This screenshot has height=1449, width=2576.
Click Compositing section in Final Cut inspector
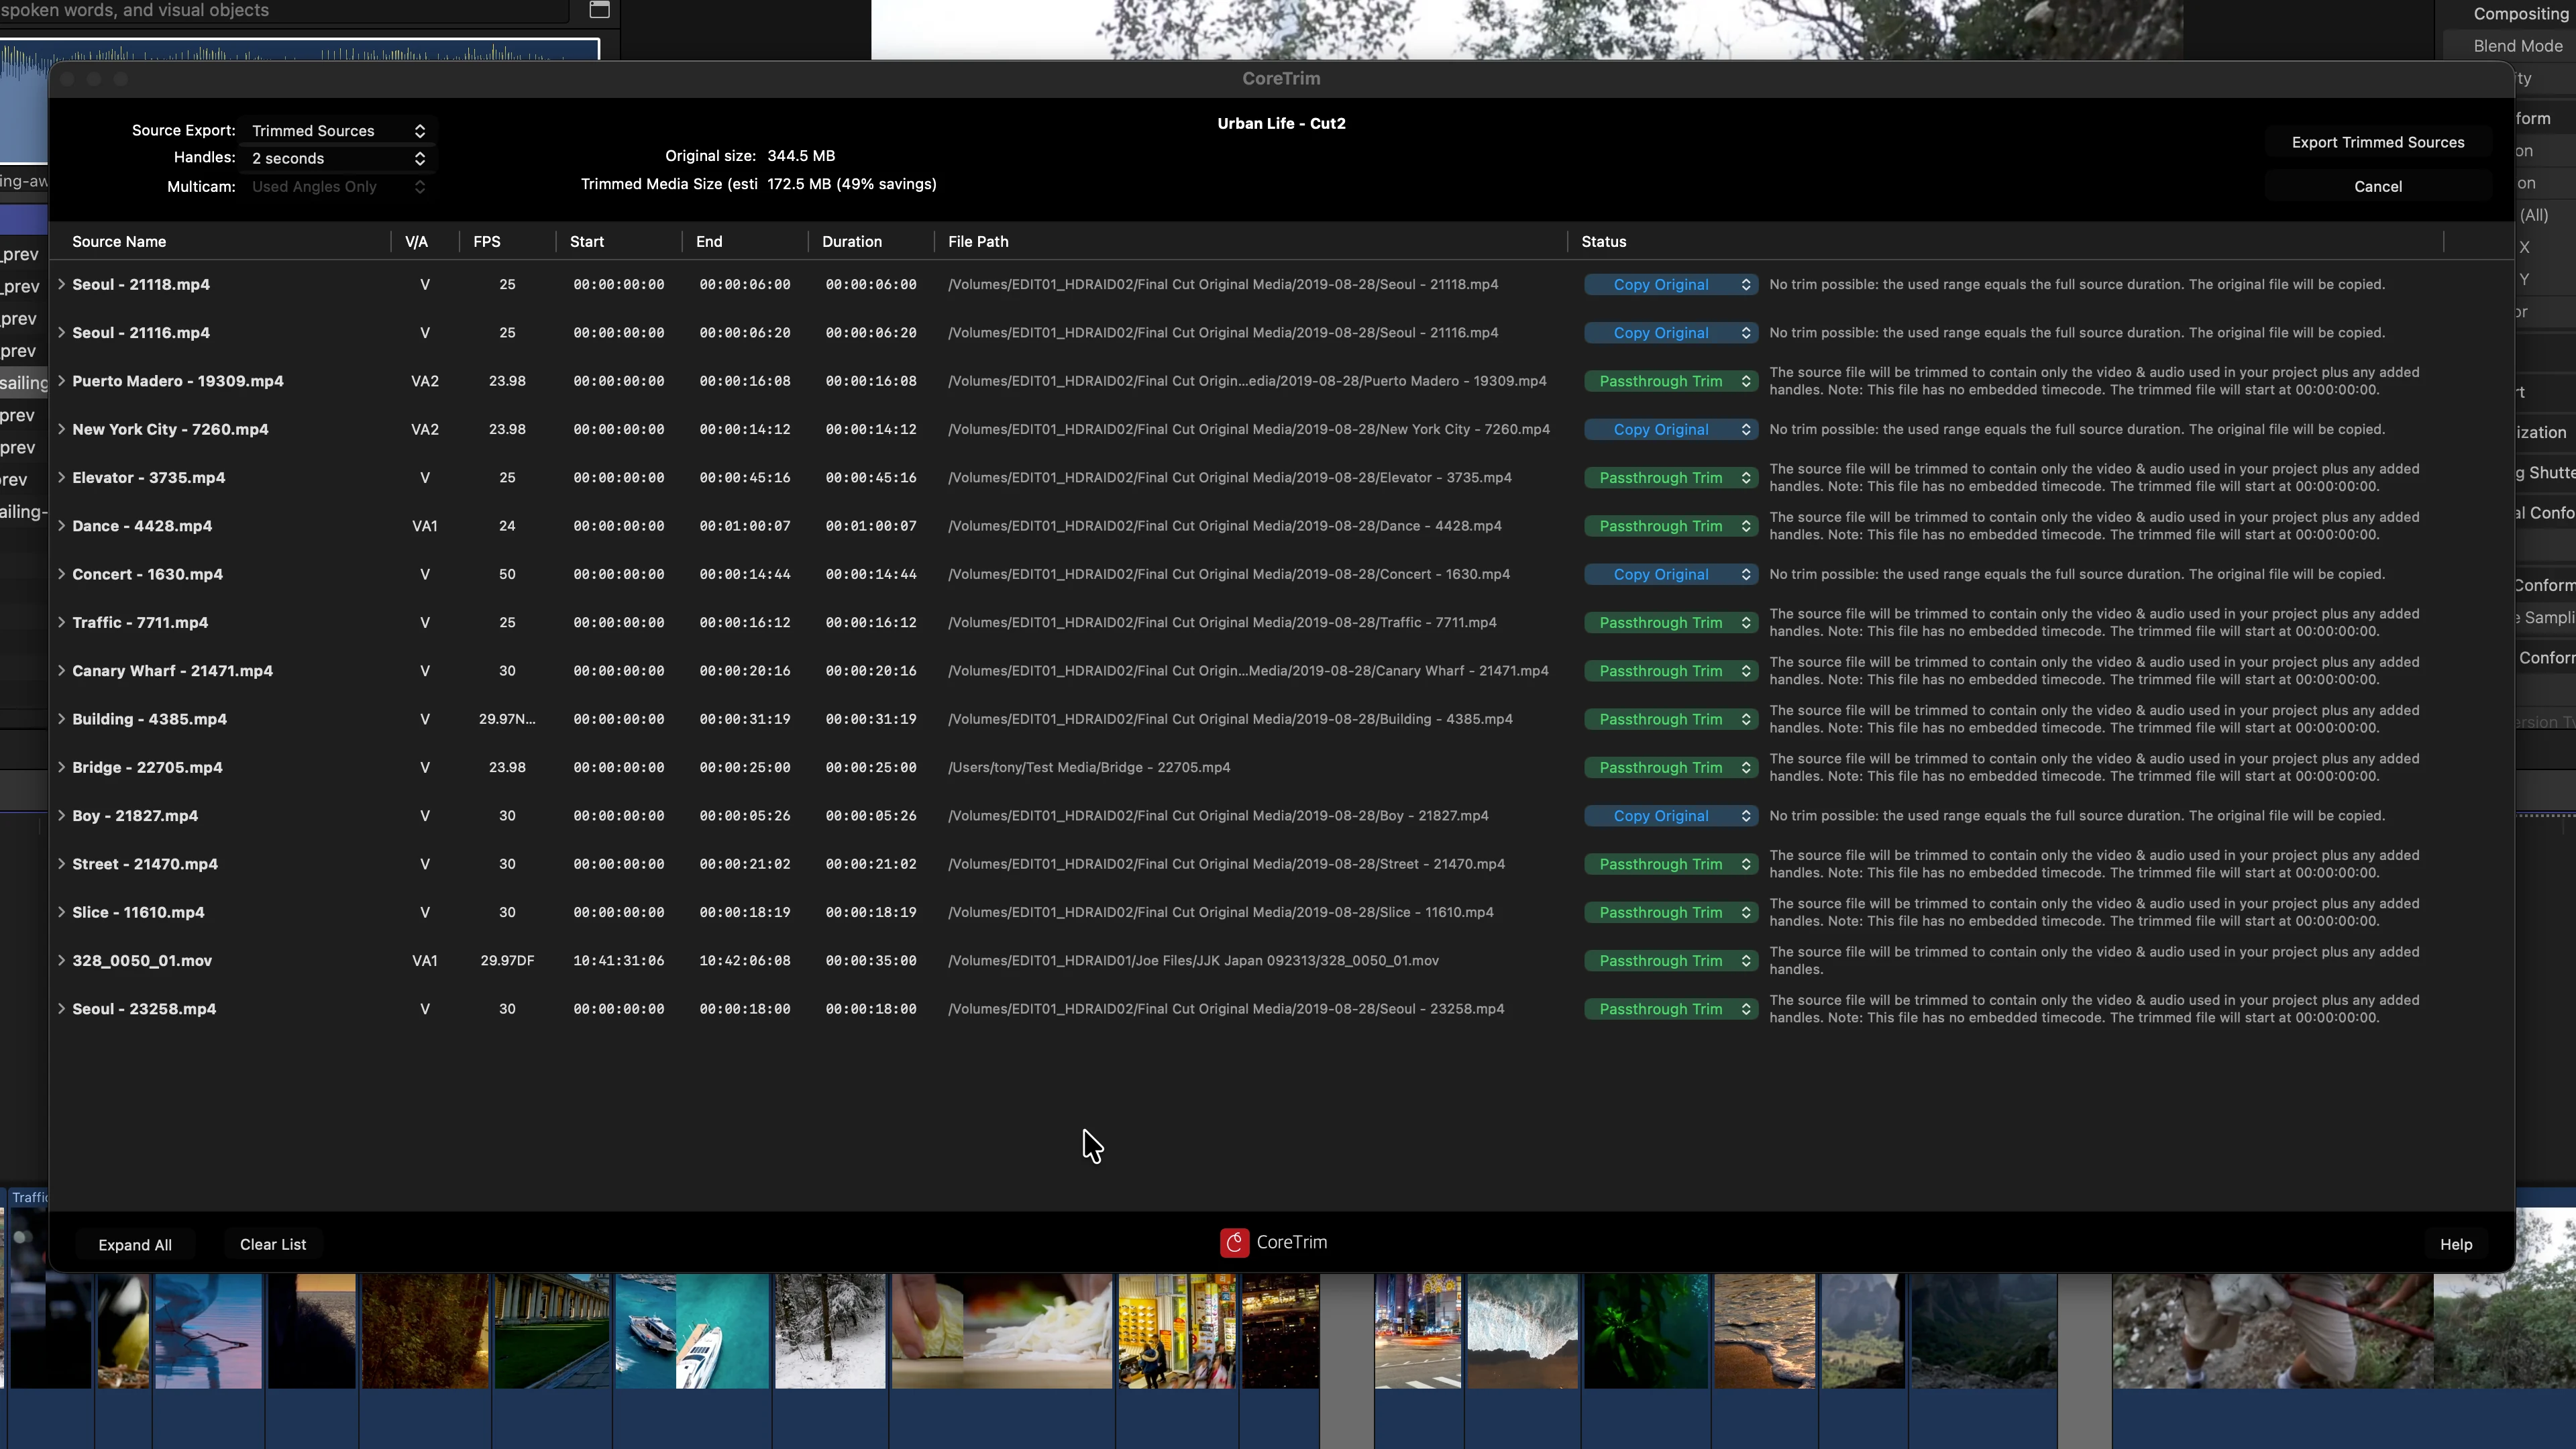2520,14
